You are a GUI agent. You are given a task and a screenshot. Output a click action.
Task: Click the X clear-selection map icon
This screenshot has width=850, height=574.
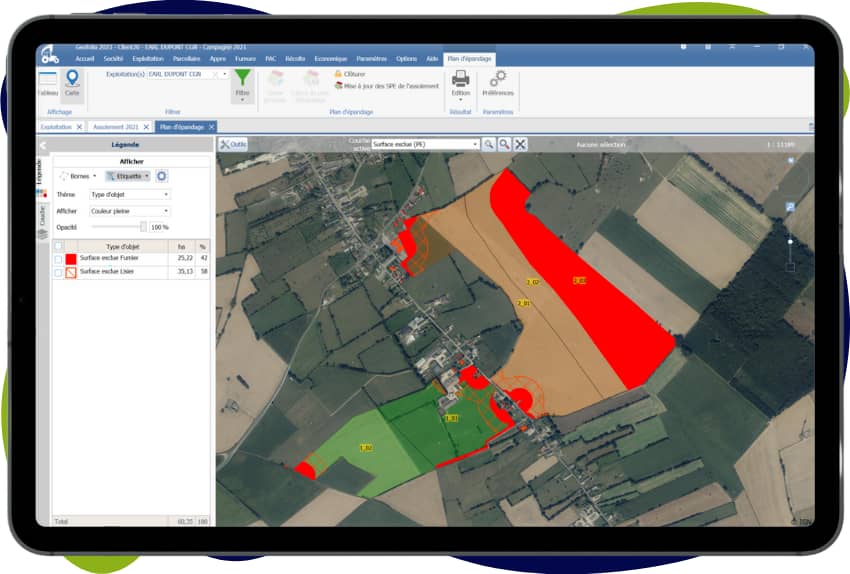point(520,144)
